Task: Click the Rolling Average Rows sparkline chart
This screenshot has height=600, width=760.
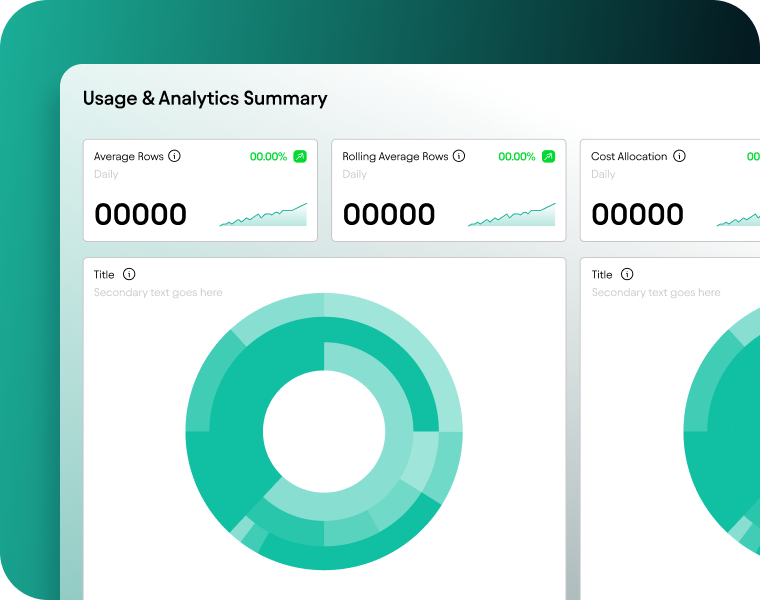Action: [512, 215]
